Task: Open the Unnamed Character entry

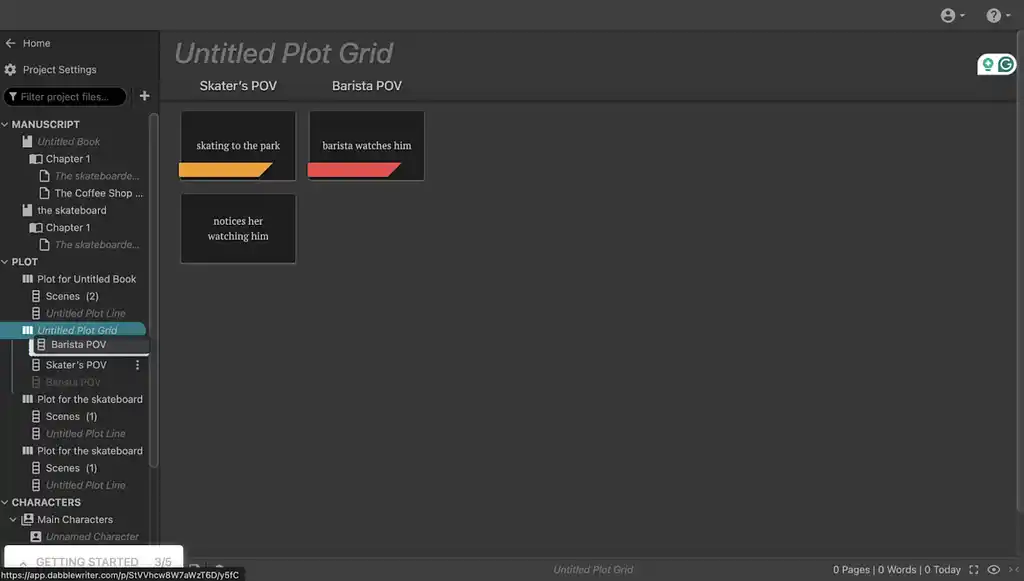Action: coord(92,537)
